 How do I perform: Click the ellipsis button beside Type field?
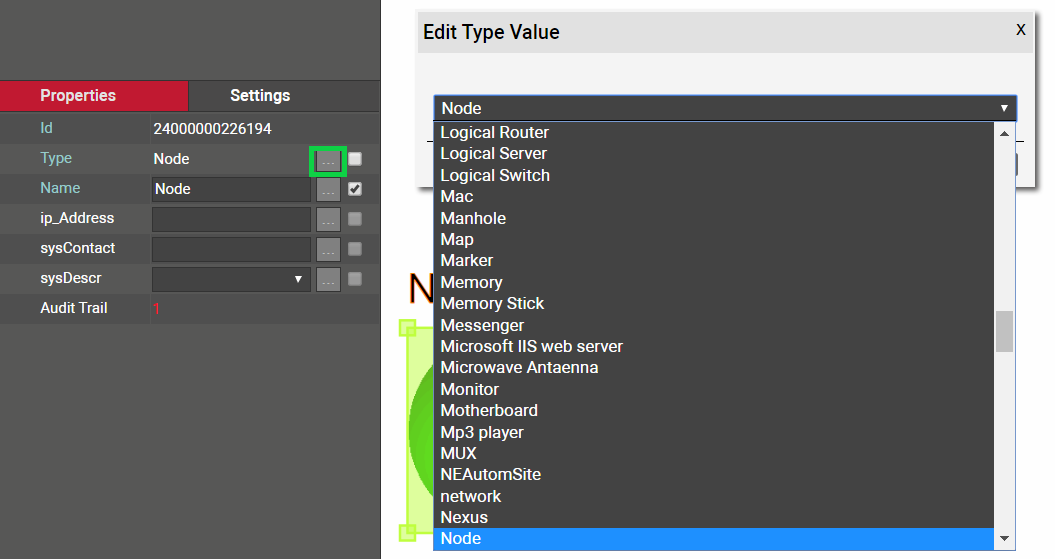click(x=328, y=160)
